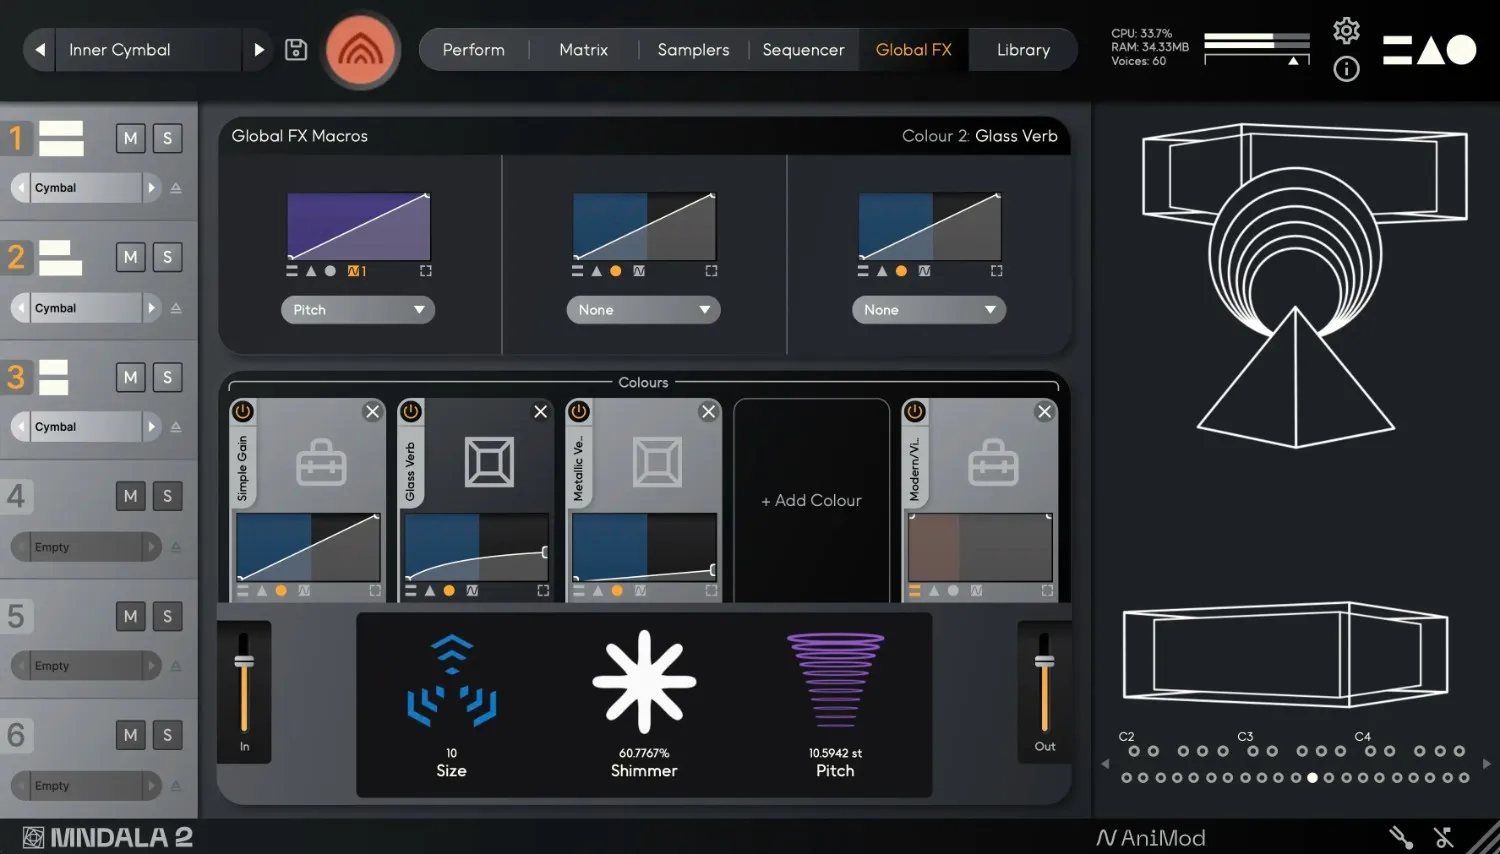Toggle power on the Glass Verb colour
The image size is (1500, 854).
410,410
